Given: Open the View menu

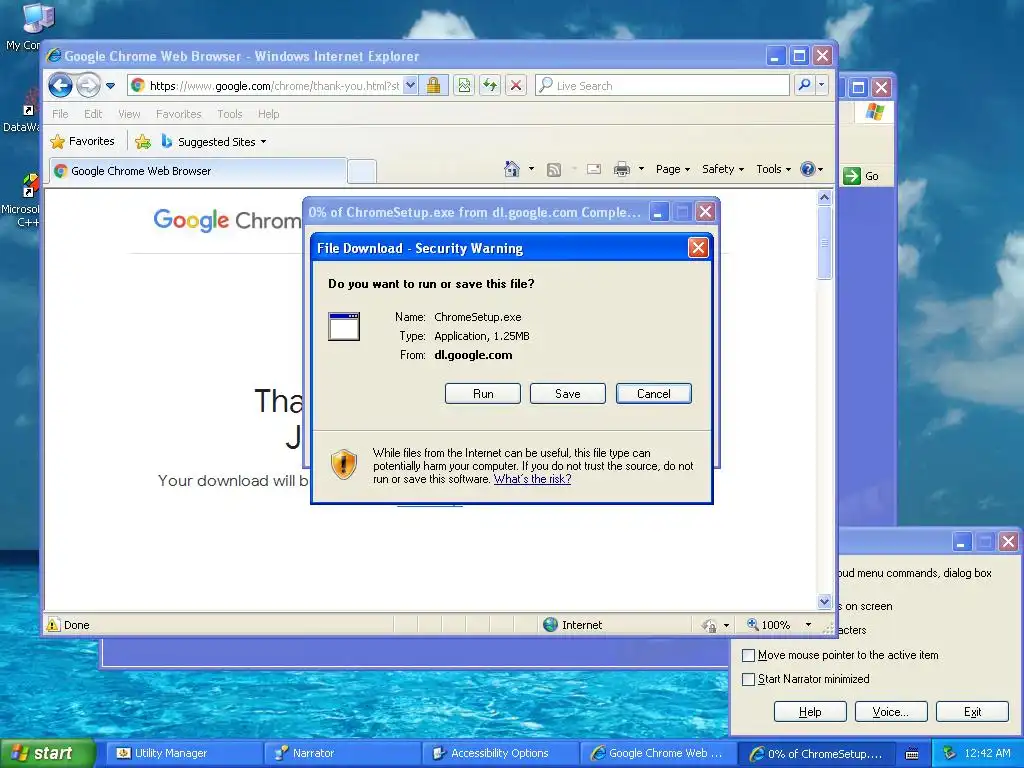Looking at the screenshot, I should [x=129, y=114].
